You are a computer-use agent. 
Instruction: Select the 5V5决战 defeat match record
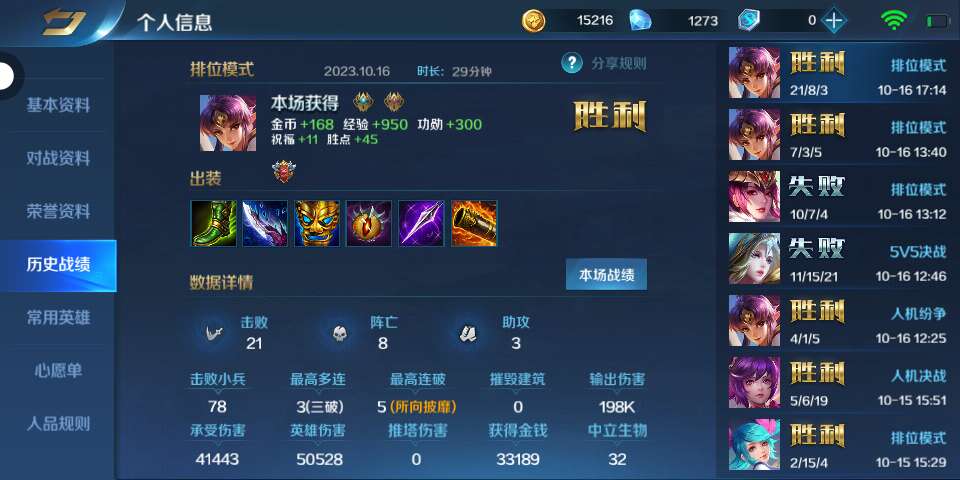click(838, 259)
